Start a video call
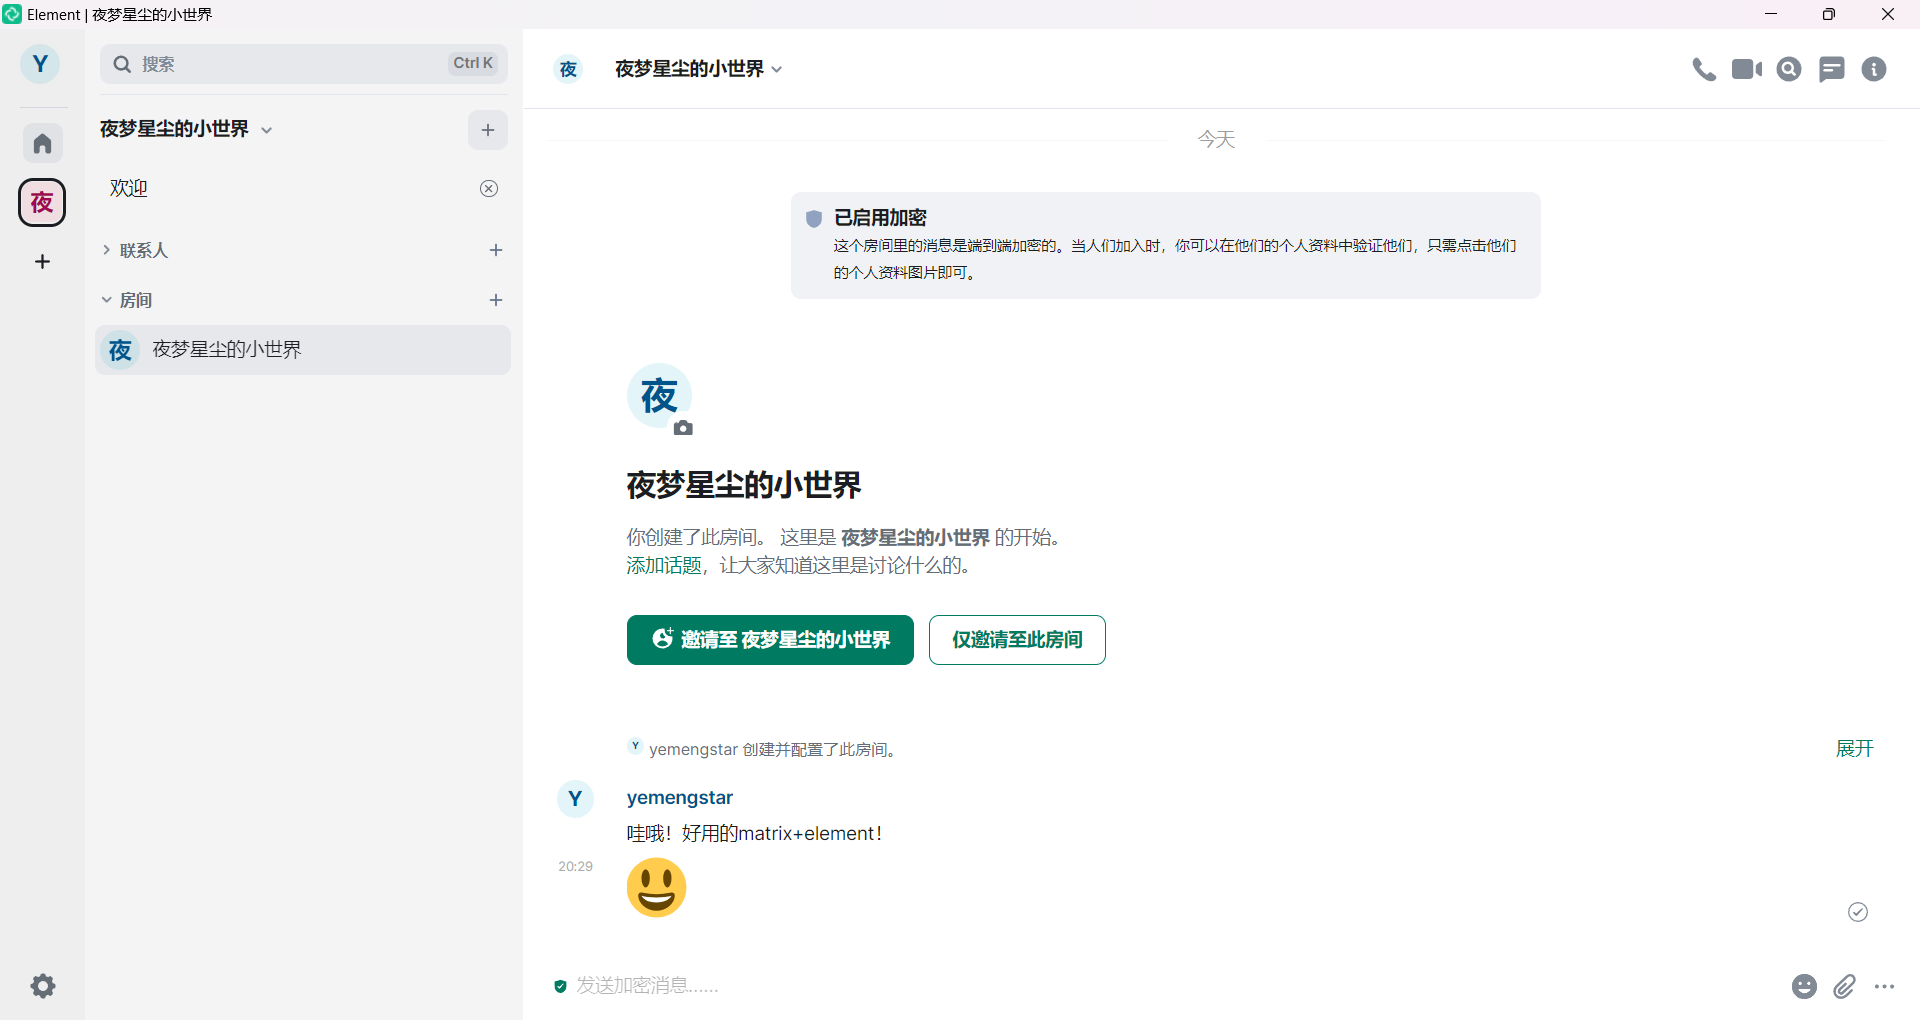 1746,69
